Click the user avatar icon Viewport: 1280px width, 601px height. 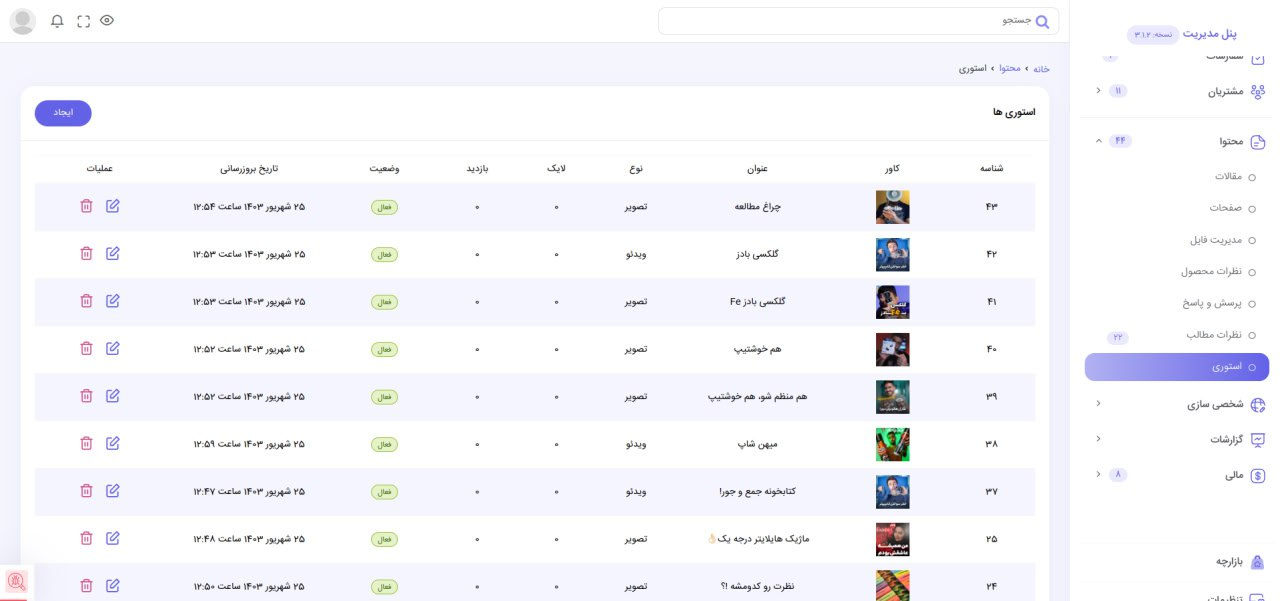tap(23, 21)
